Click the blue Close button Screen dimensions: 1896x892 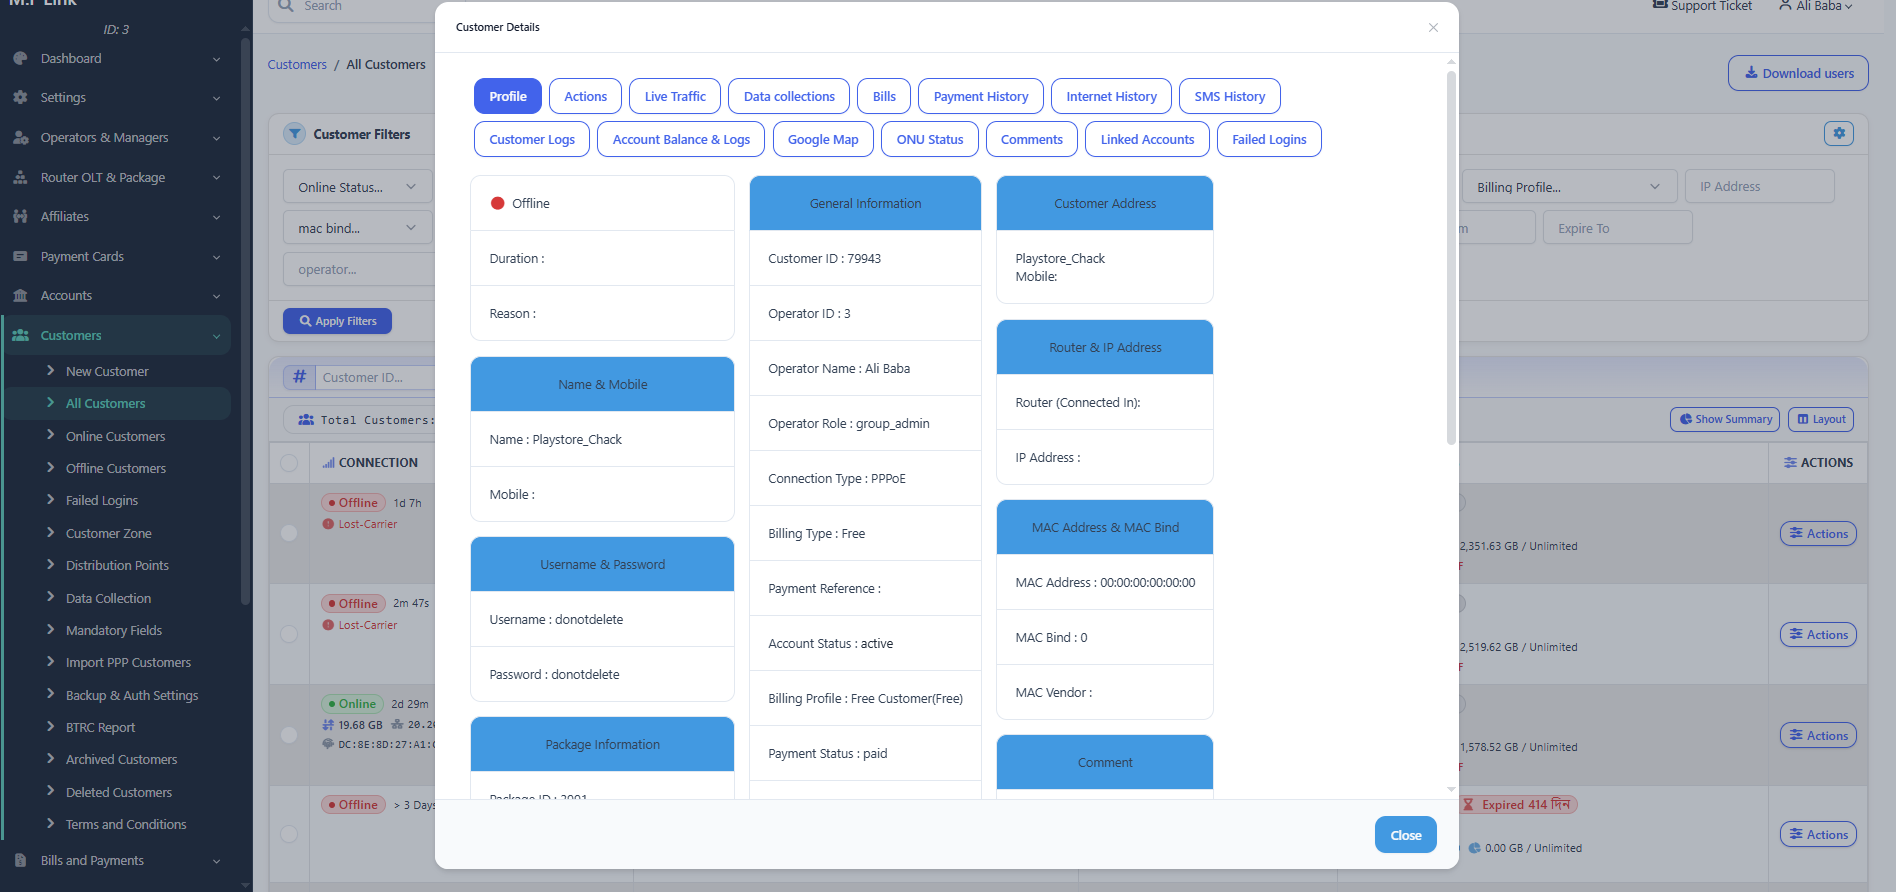pos(1406,835)
